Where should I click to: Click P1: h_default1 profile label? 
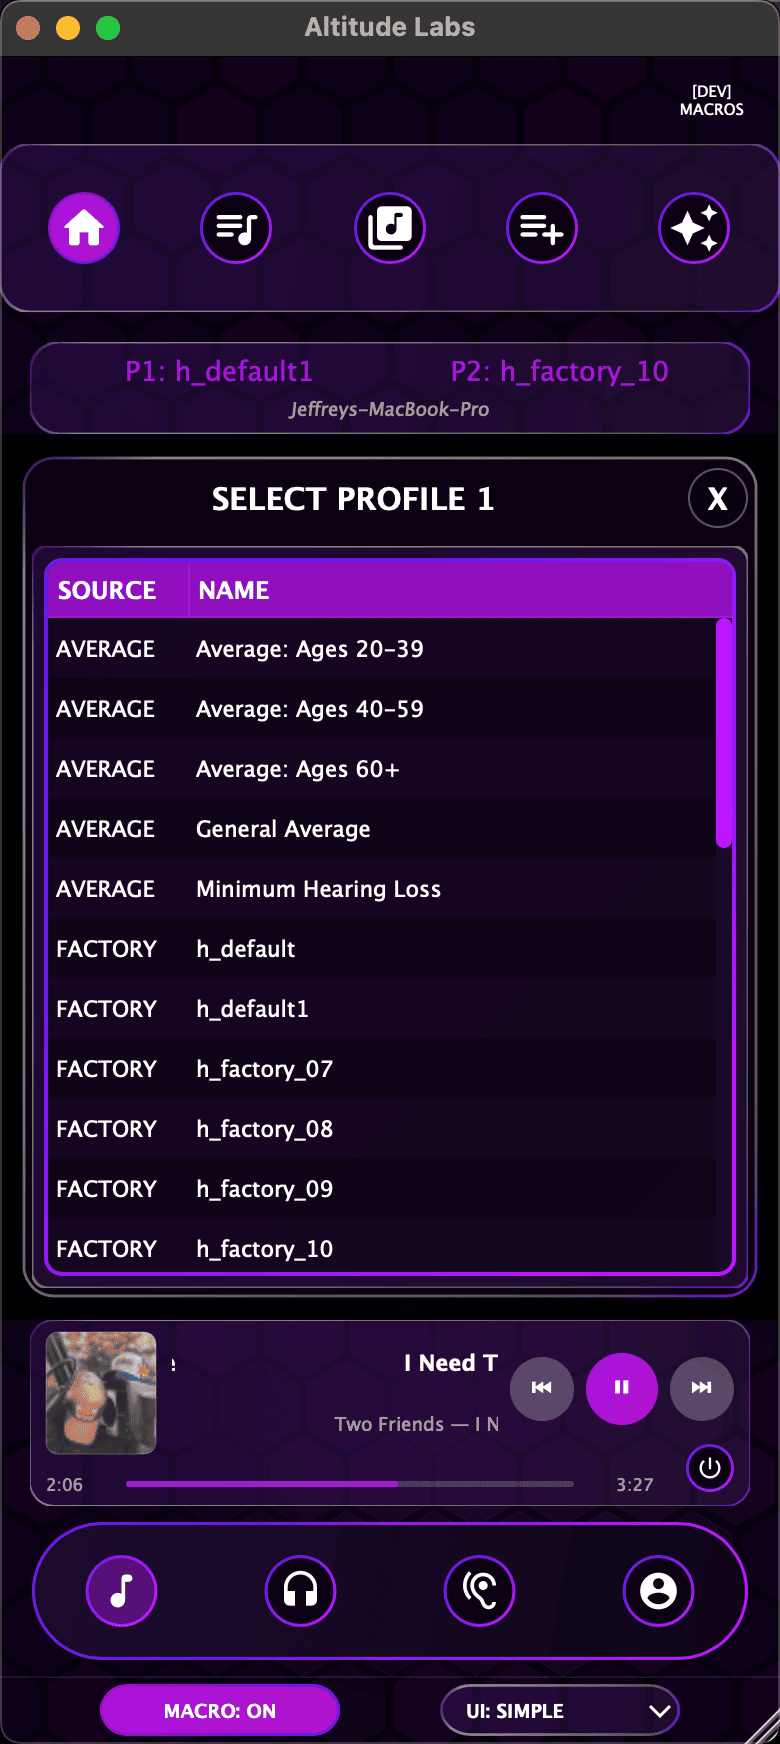[220, 371]
